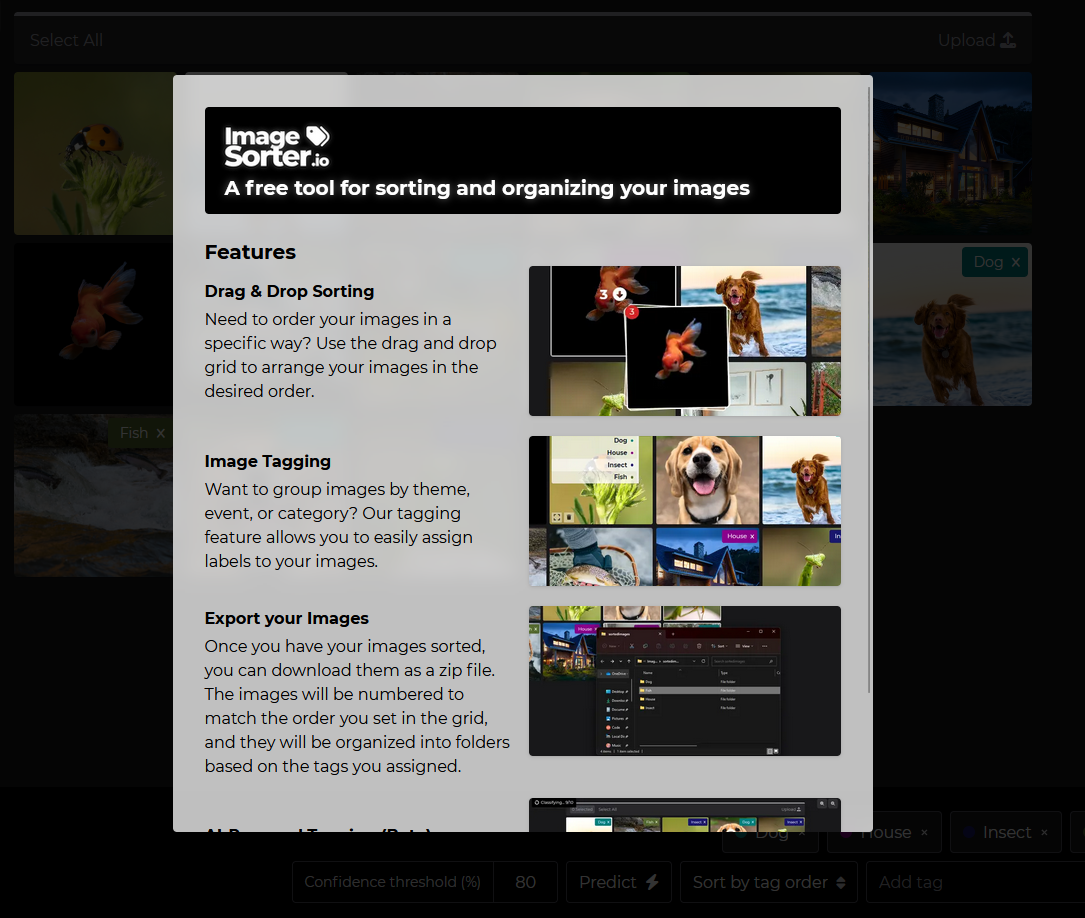This screenshot has width=1085, height=918.
Task: Open the Classifying preview image at modal bottom
Action: pyautogui.click(x=684, y=815)
